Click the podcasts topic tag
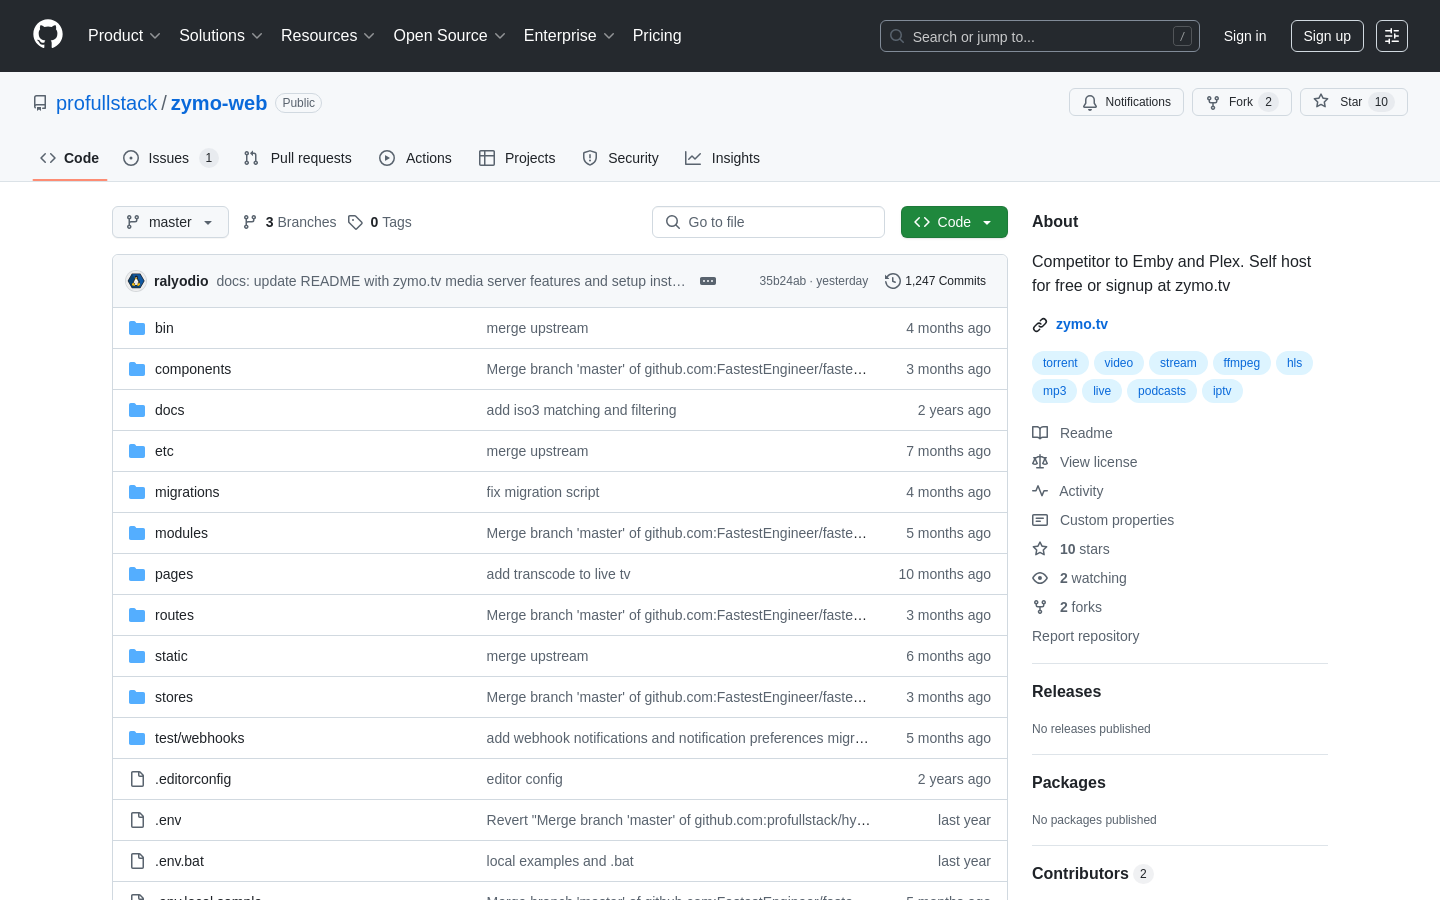The width and height of the screenshot is (1440, 900). point(1162,391)
